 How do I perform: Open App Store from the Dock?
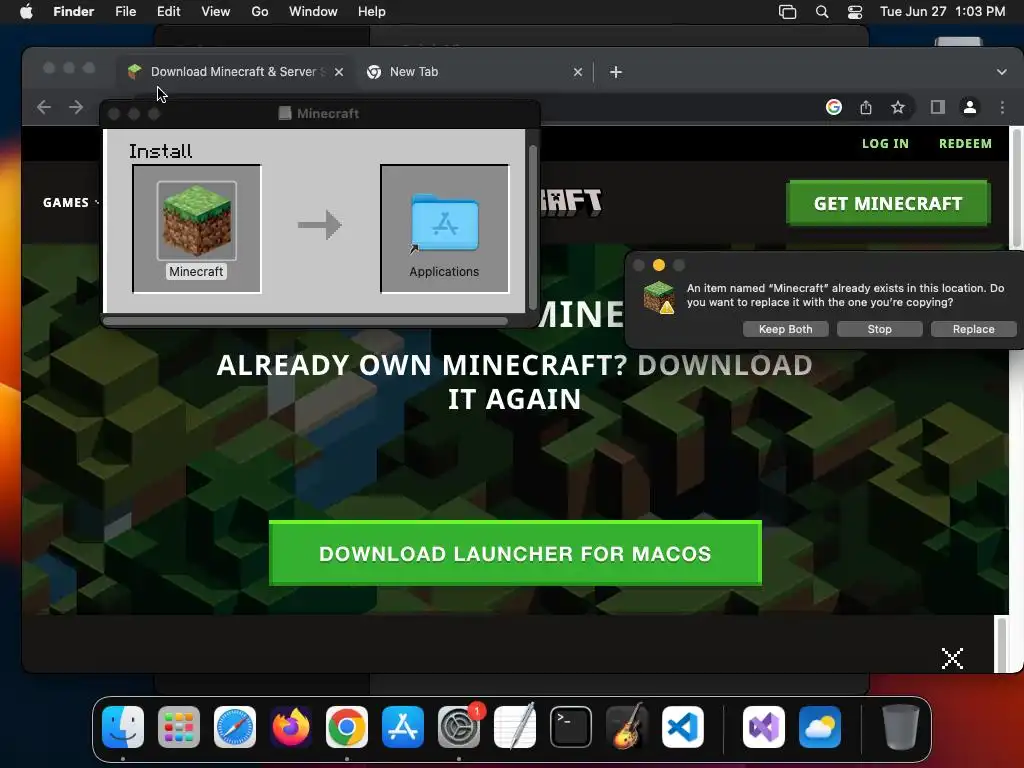pos(403,727)
